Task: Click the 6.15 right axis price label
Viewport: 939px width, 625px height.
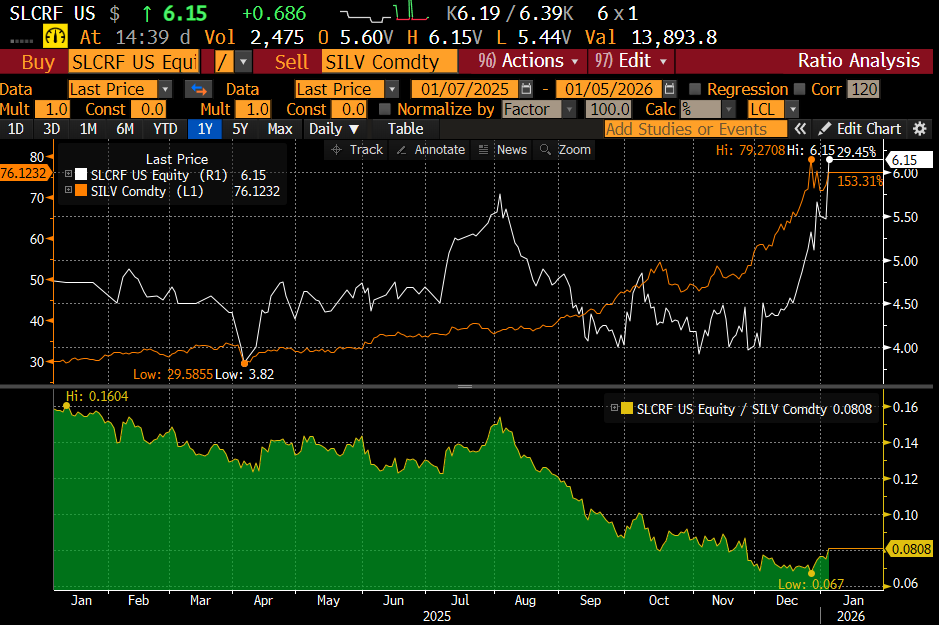Action: 908,160
